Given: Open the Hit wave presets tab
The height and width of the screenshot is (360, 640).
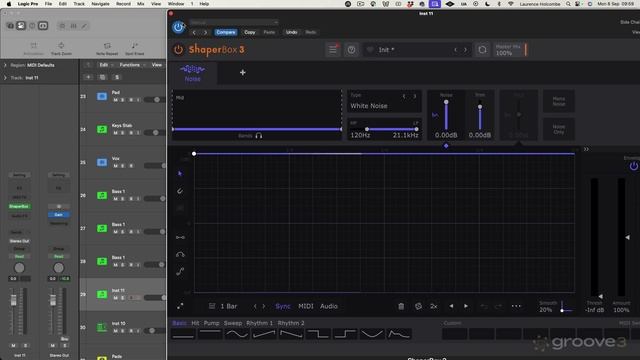Looking at the screenshot, I should click(x=196, y=323).
